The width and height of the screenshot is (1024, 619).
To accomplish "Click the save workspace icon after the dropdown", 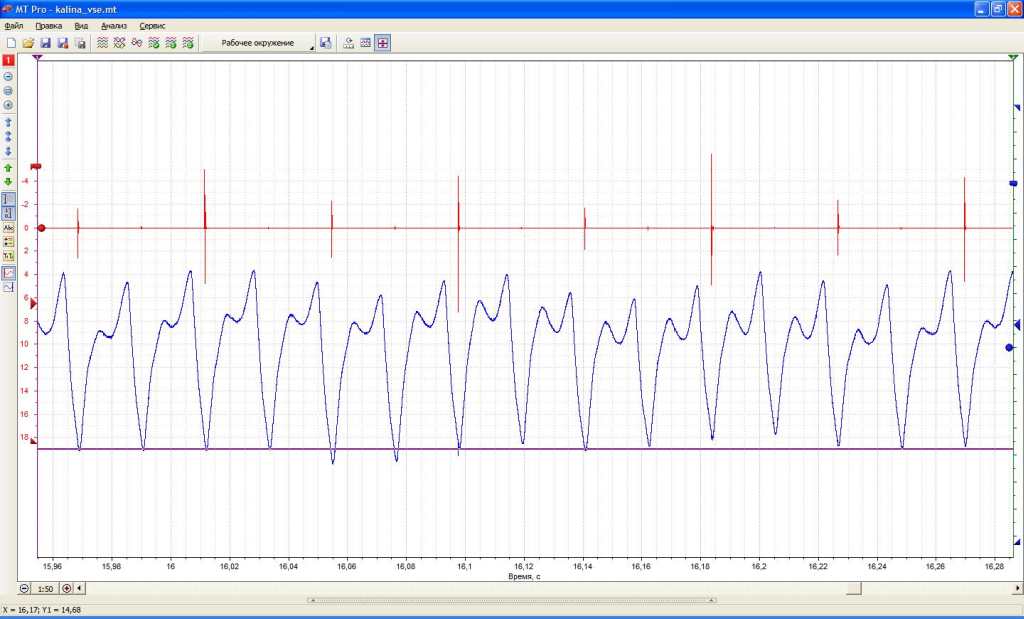I will tap(326, 43).
